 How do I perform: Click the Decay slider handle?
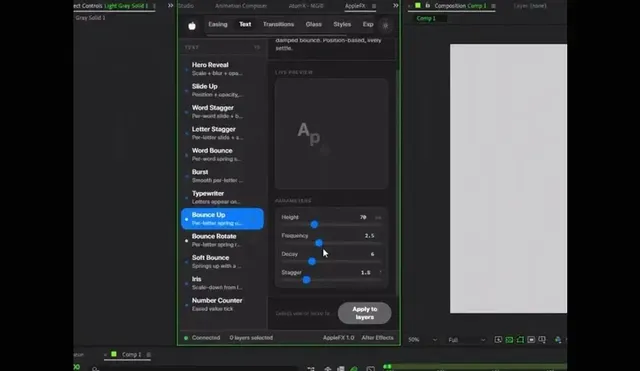[x=312, y=262]
